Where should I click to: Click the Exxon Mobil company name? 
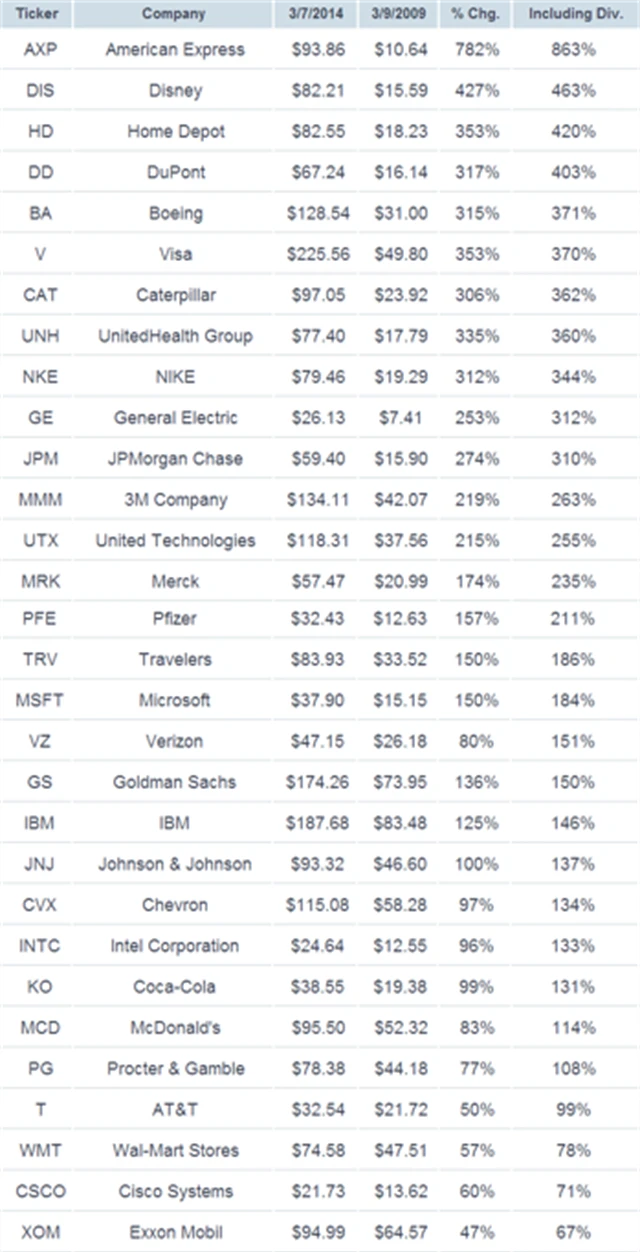[x=174, y=1232]
